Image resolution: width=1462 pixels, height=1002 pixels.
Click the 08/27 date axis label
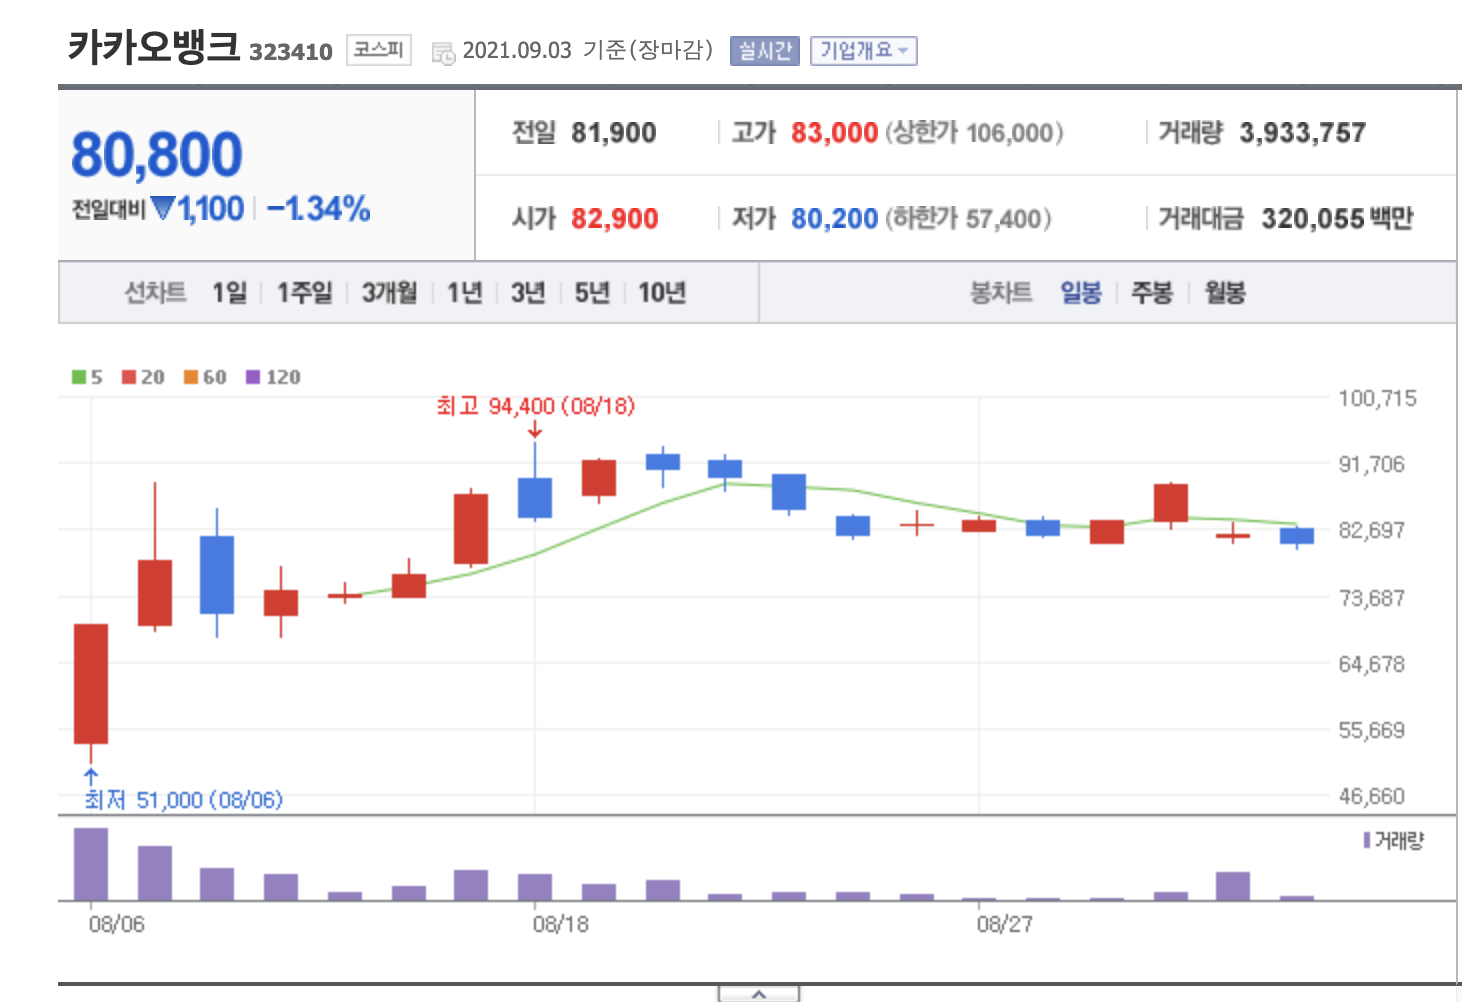(1005, 924)
